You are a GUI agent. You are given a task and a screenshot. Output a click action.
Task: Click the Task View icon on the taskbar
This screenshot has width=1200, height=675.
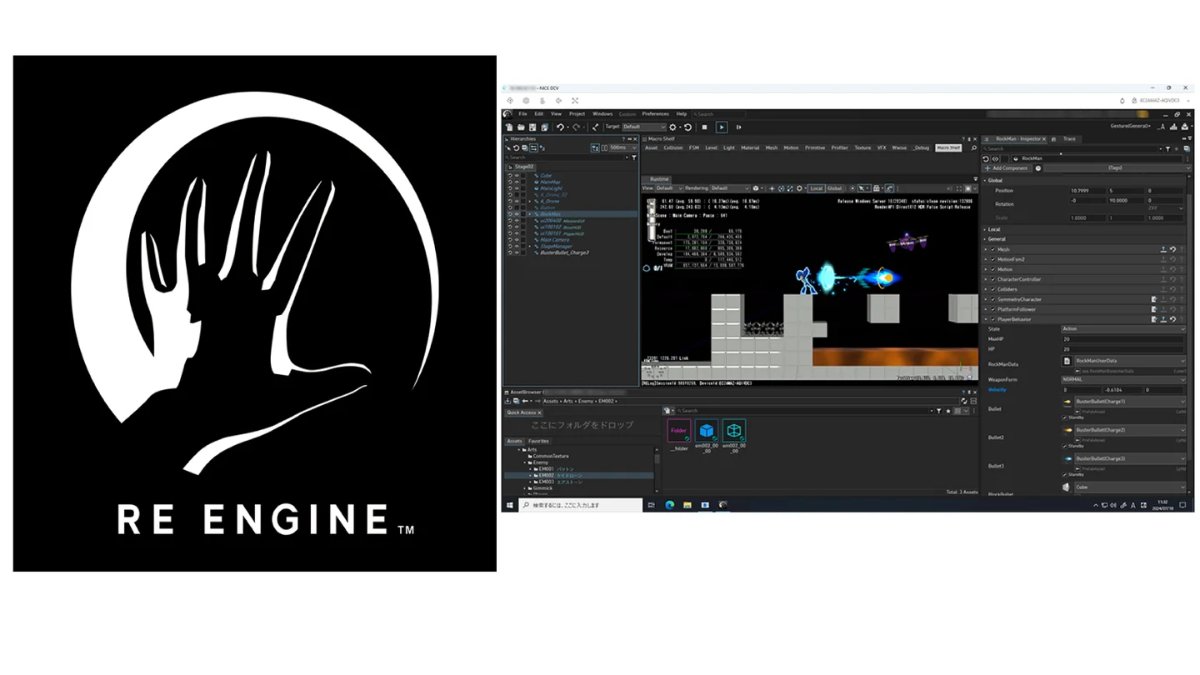point(651,505)
